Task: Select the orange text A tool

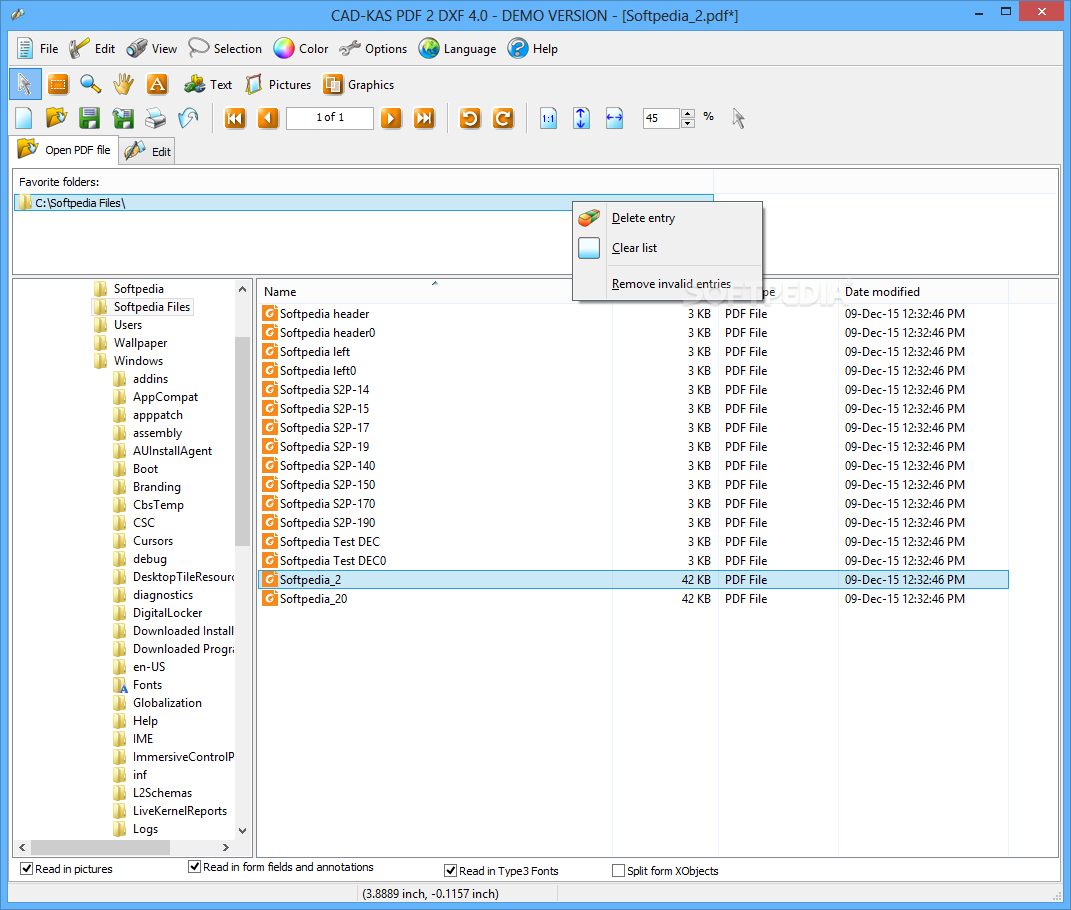Action: 157,85
